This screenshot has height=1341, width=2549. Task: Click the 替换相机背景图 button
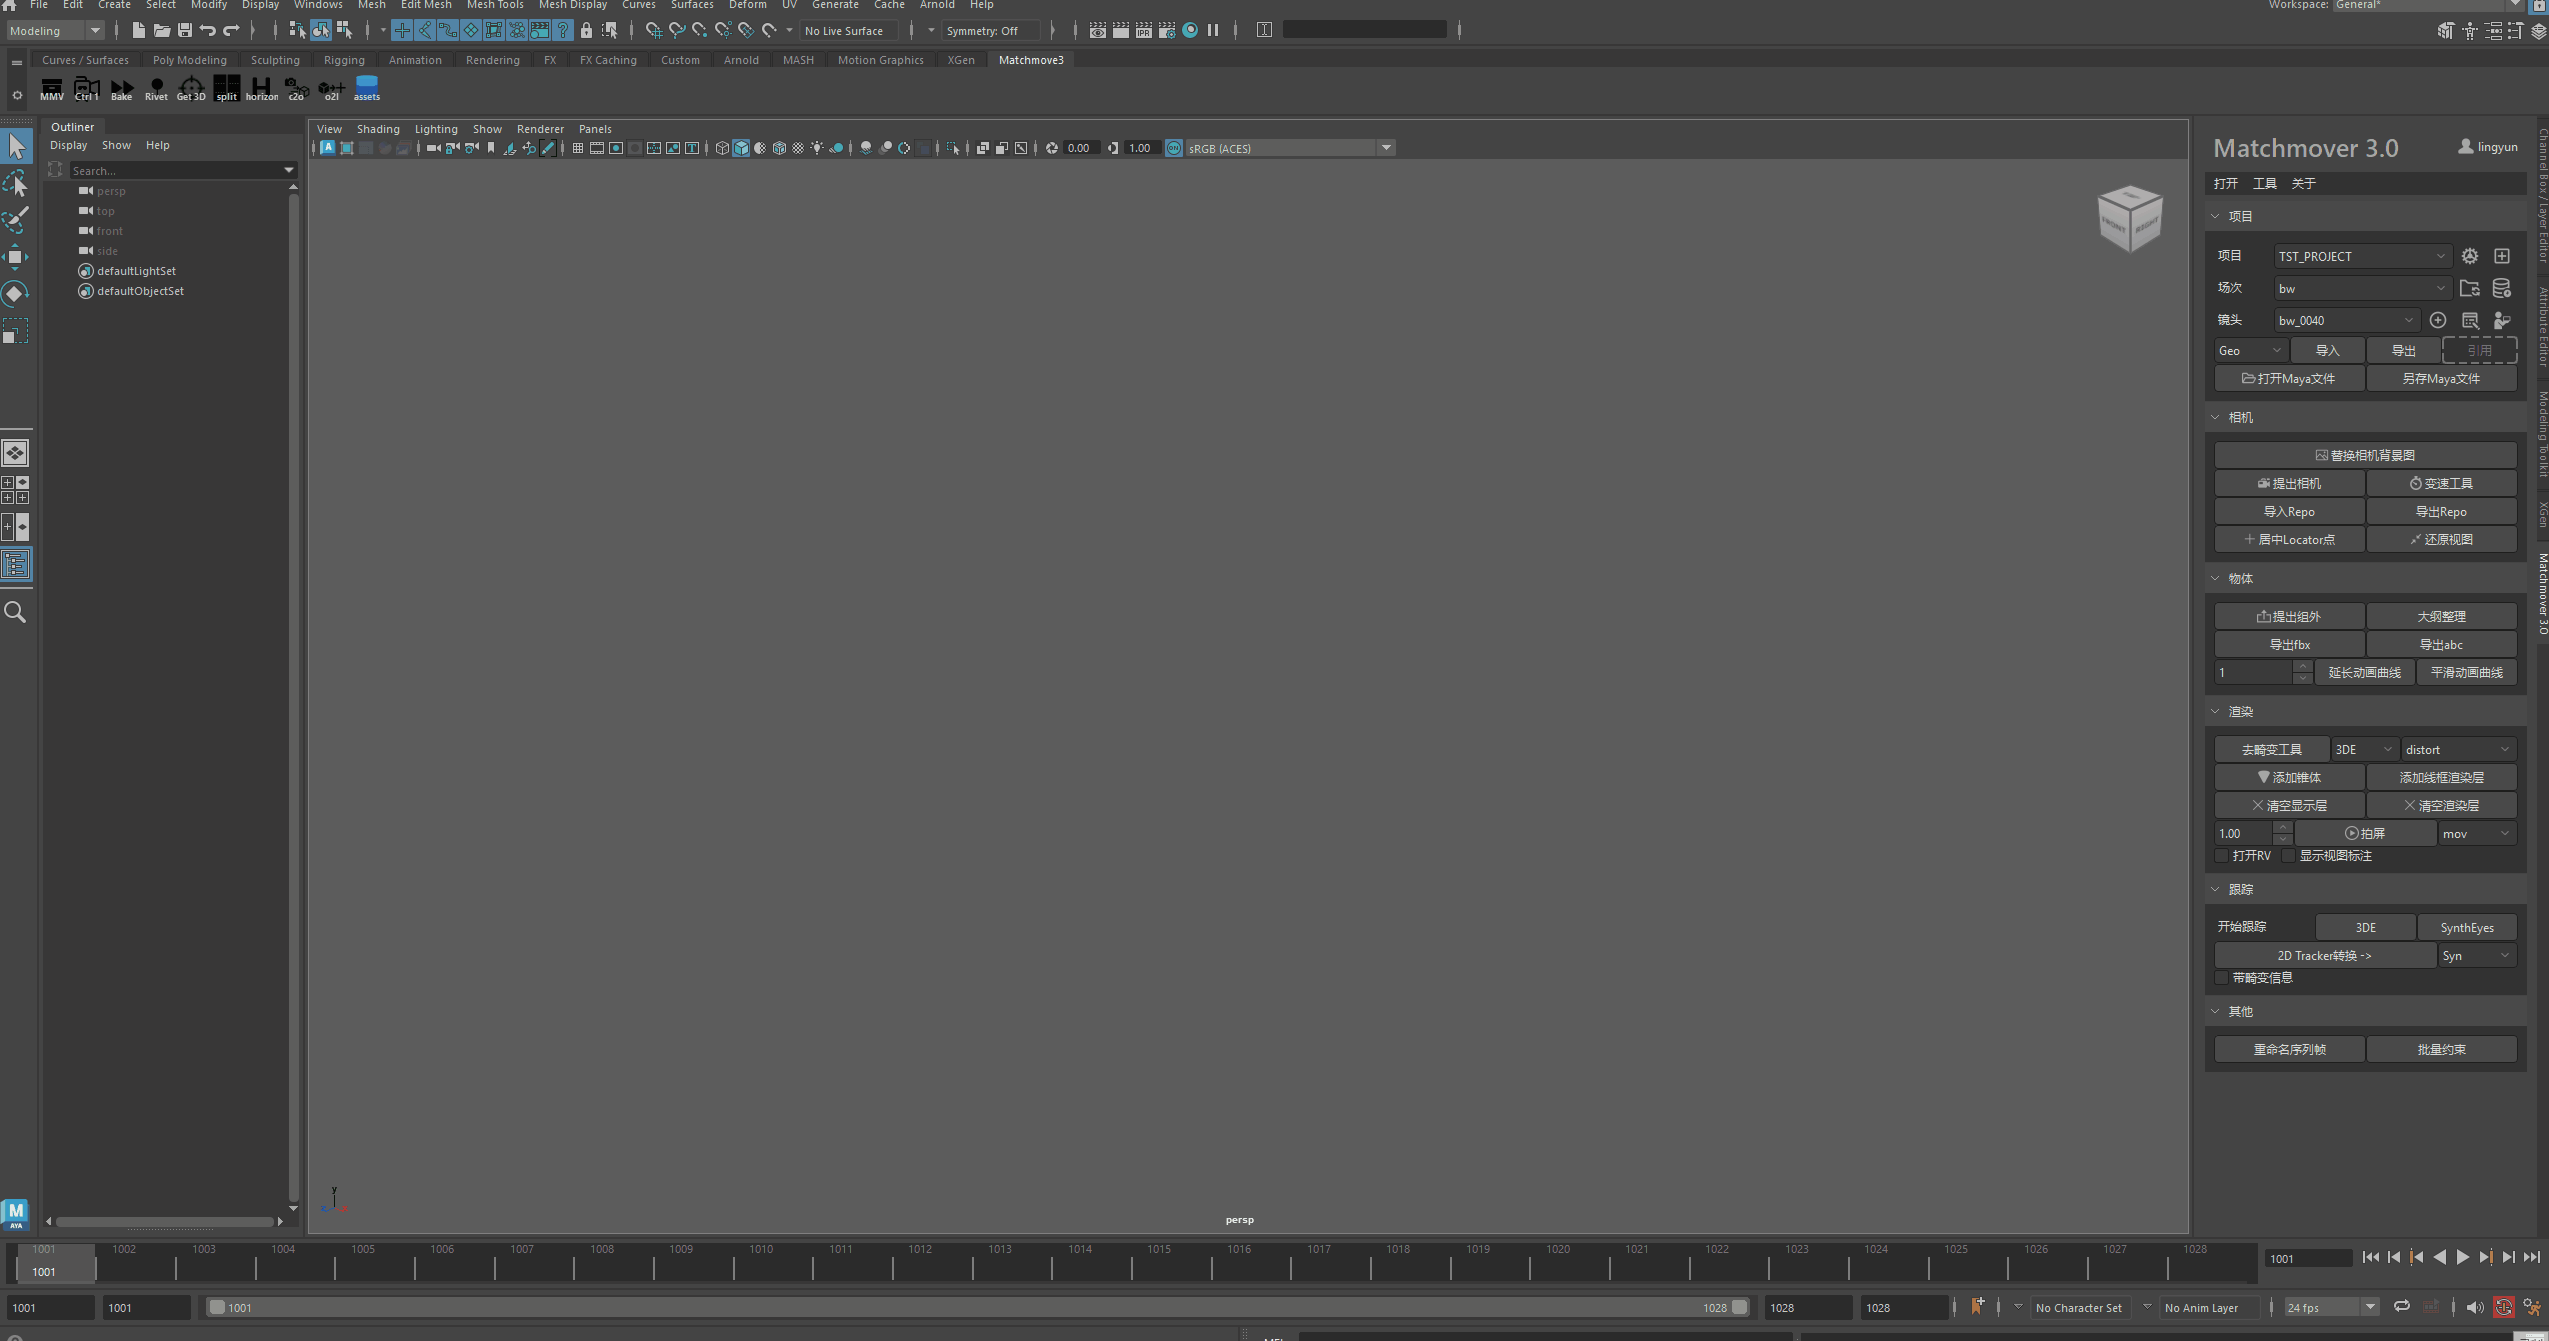[2364, 455]
